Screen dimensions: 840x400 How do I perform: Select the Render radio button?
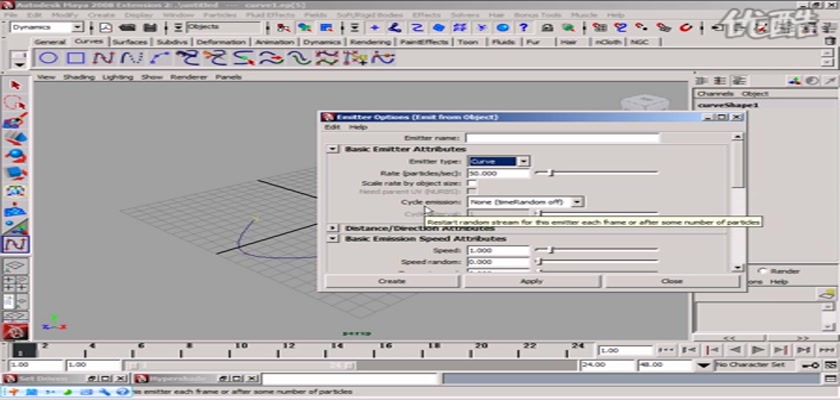[762, 271]
